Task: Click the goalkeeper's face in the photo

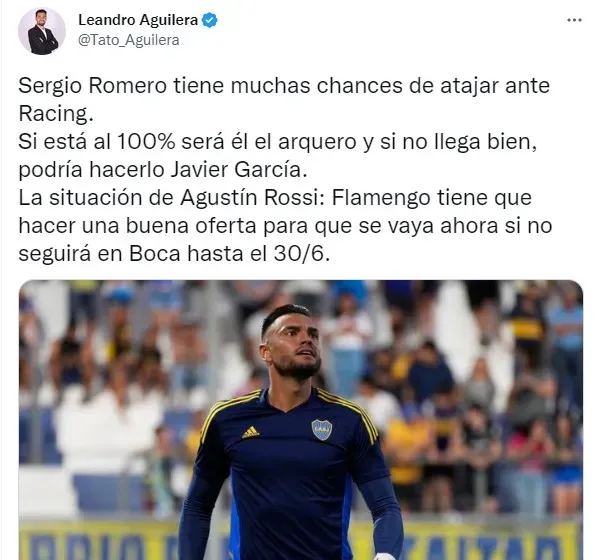Action: [x=295, y=346]
